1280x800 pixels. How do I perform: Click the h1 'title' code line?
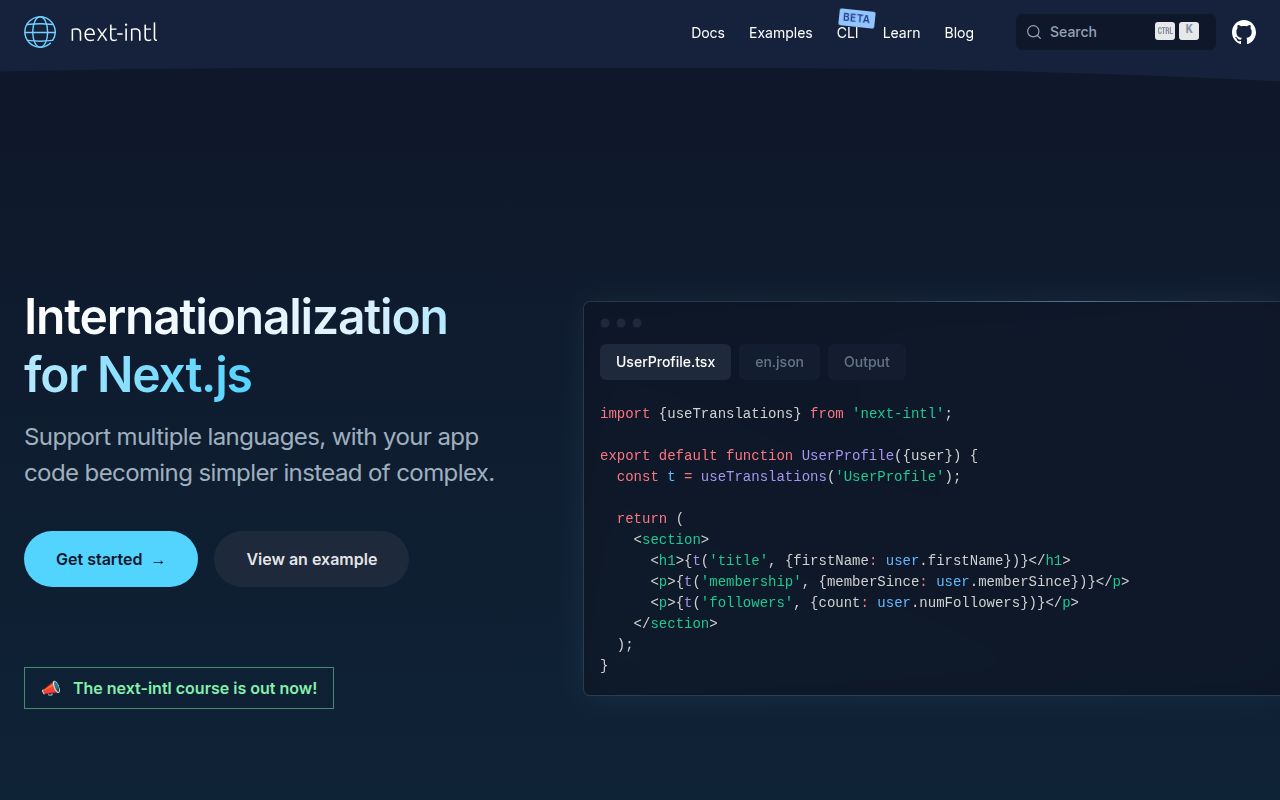pos(860,560)
